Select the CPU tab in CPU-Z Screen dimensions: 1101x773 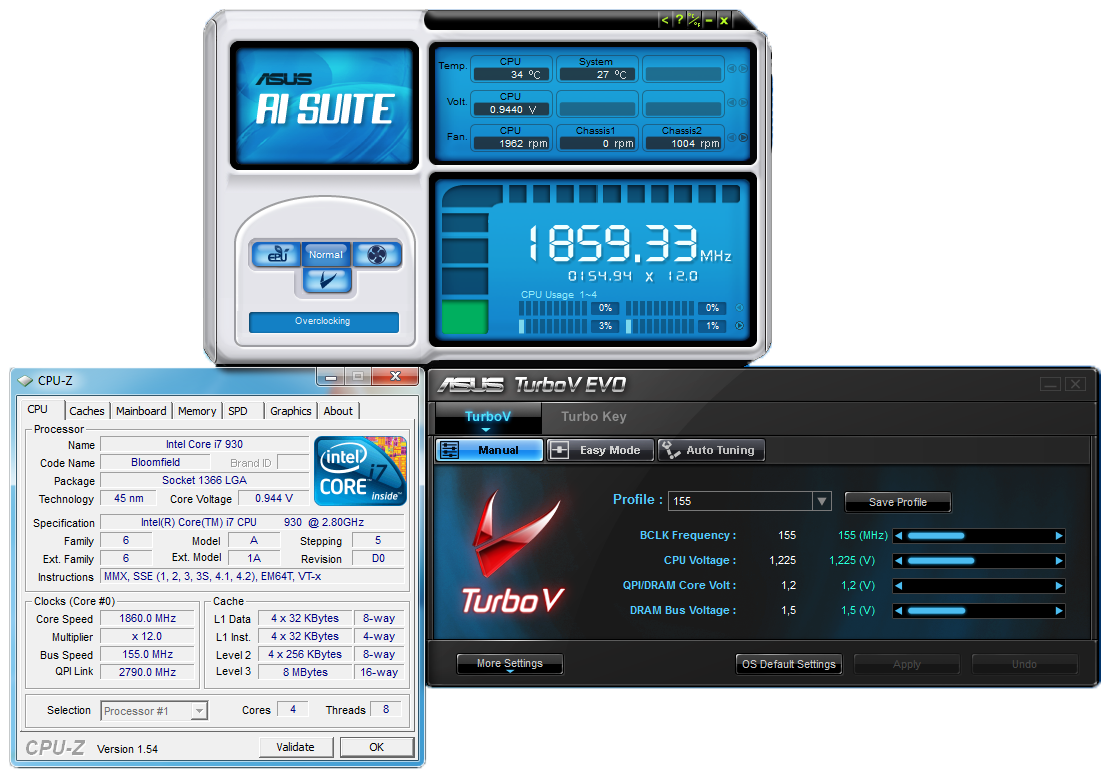pos(38,409)
